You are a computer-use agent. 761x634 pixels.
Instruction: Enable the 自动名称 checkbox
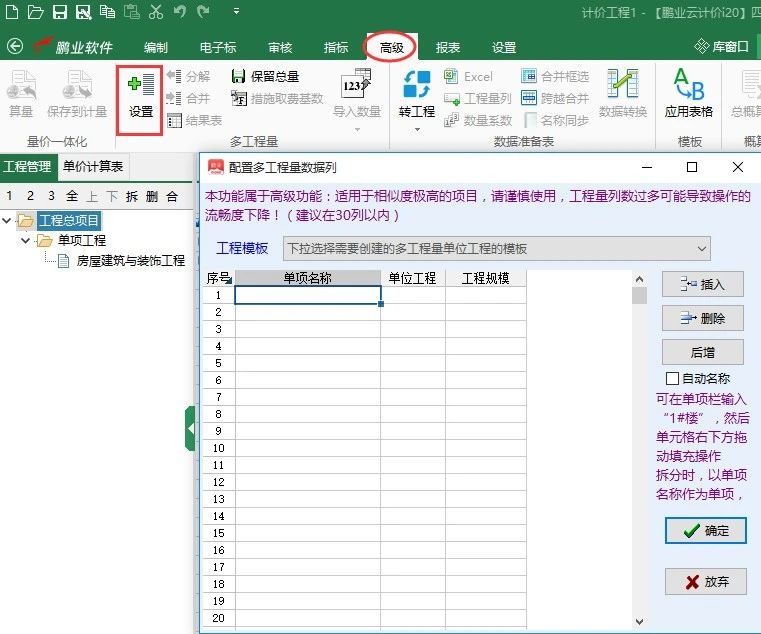673,378
